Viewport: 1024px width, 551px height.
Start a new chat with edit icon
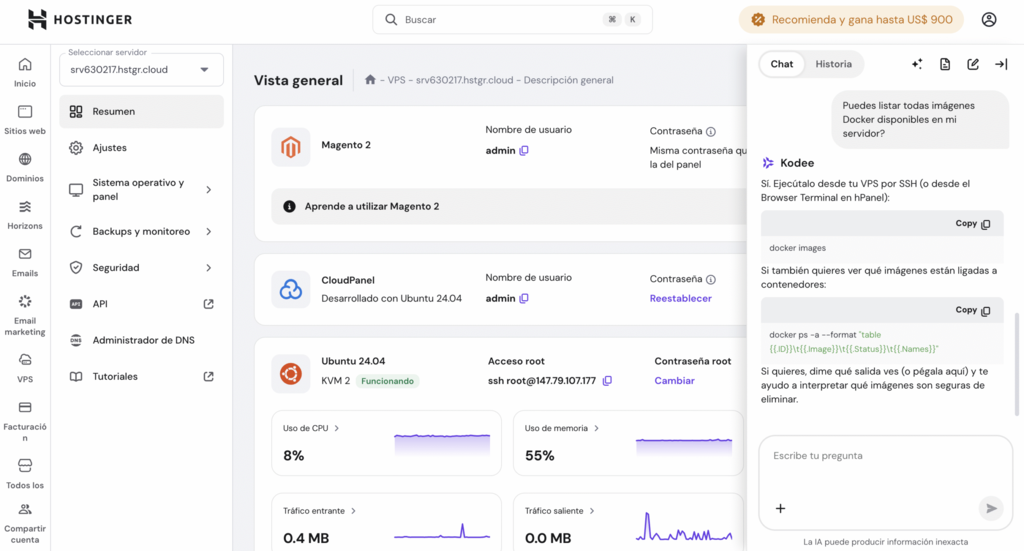point(973,64)
